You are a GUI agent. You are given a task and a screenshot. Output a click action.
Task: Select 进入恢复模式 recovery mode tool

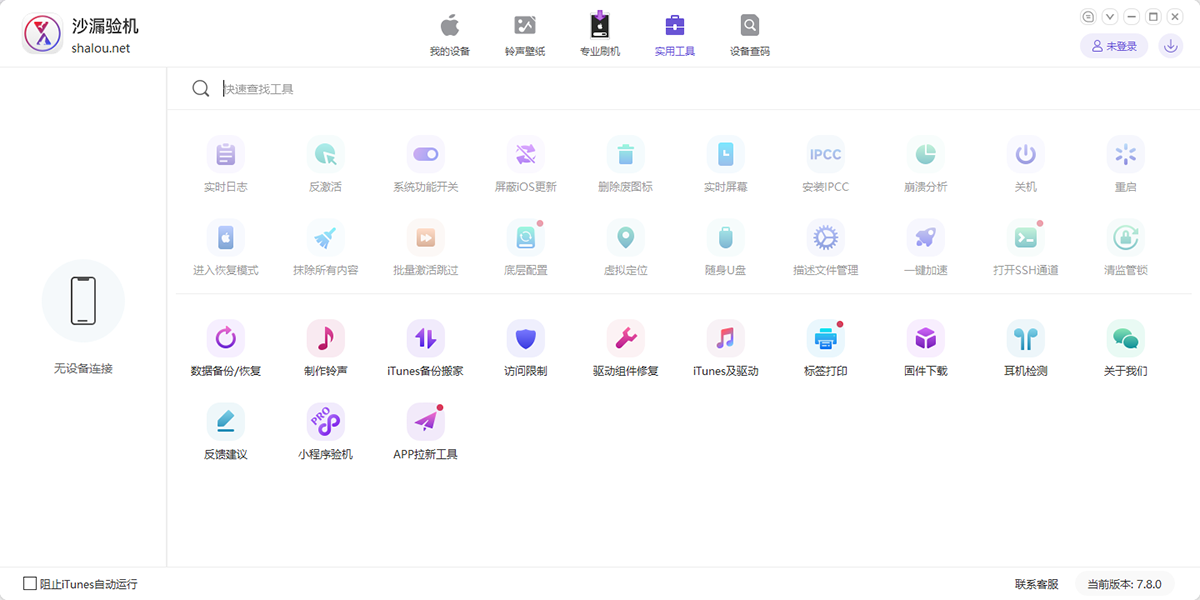[226, 248]
